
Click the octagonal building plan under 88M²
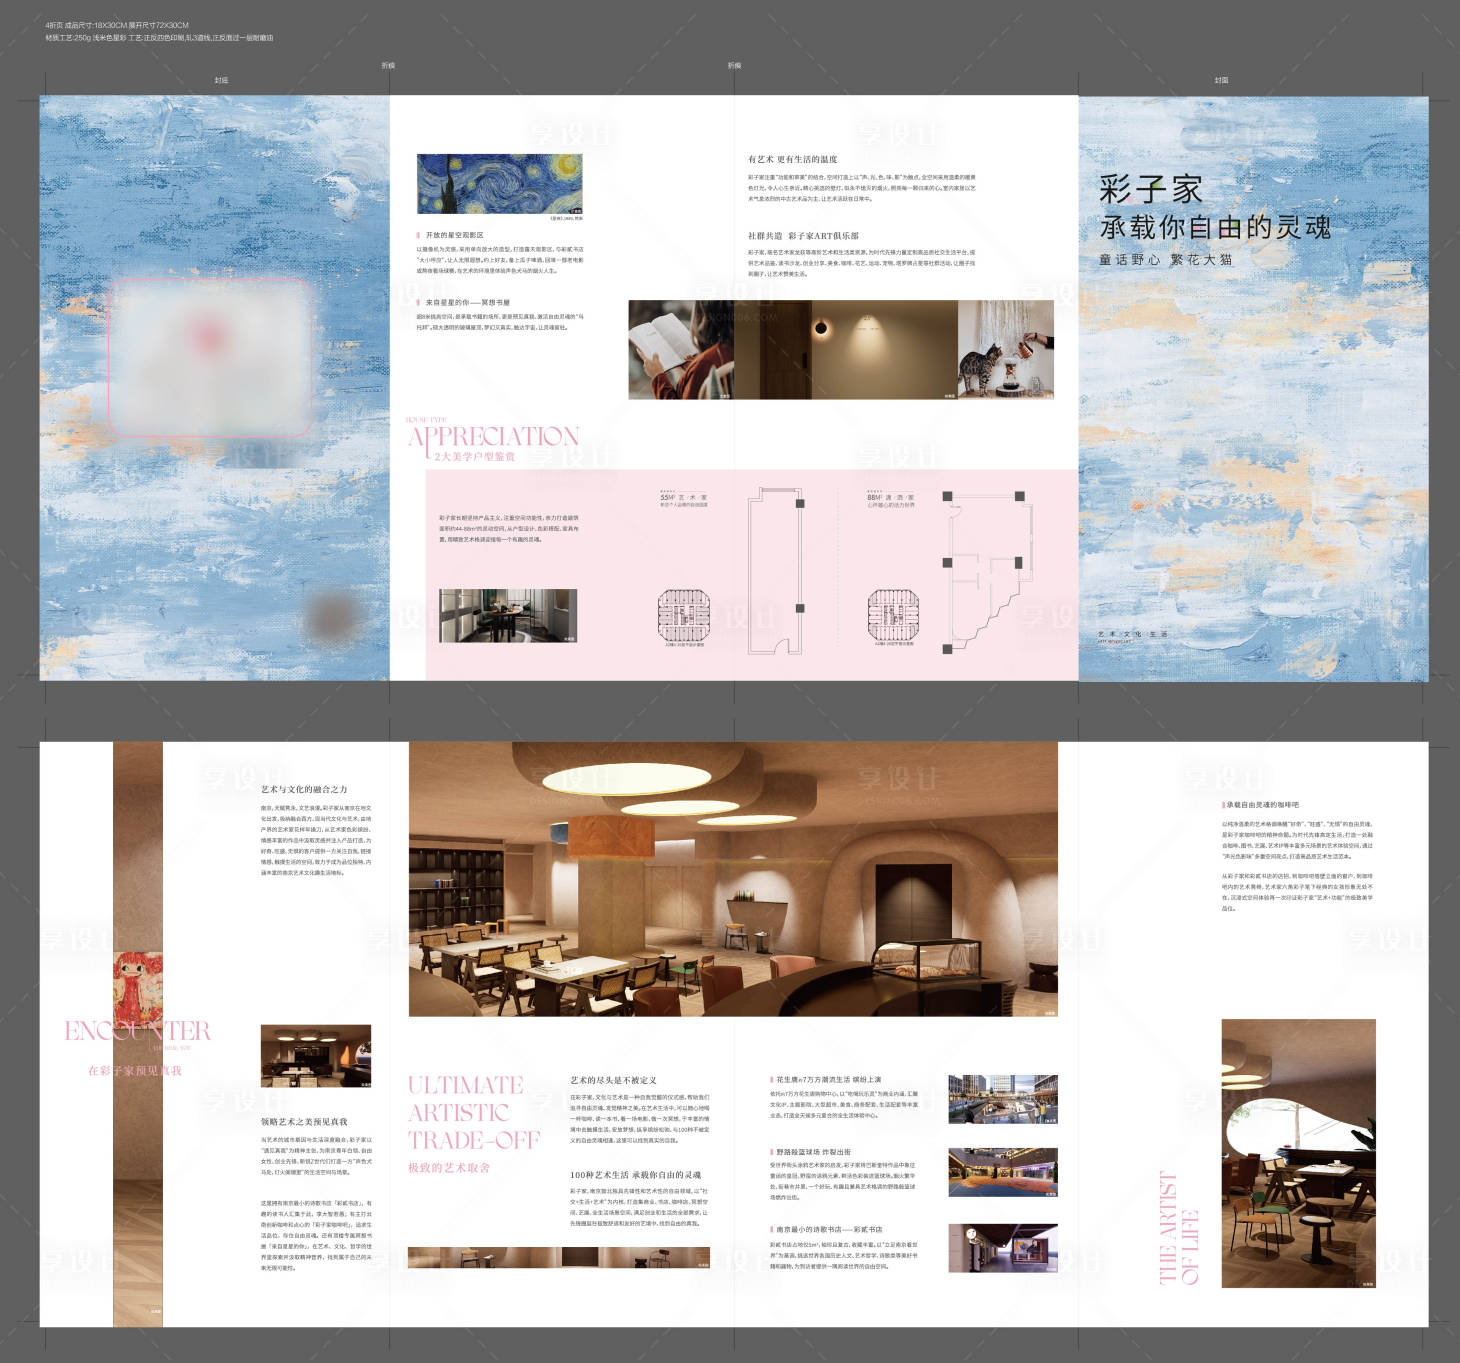coord(893,615)
